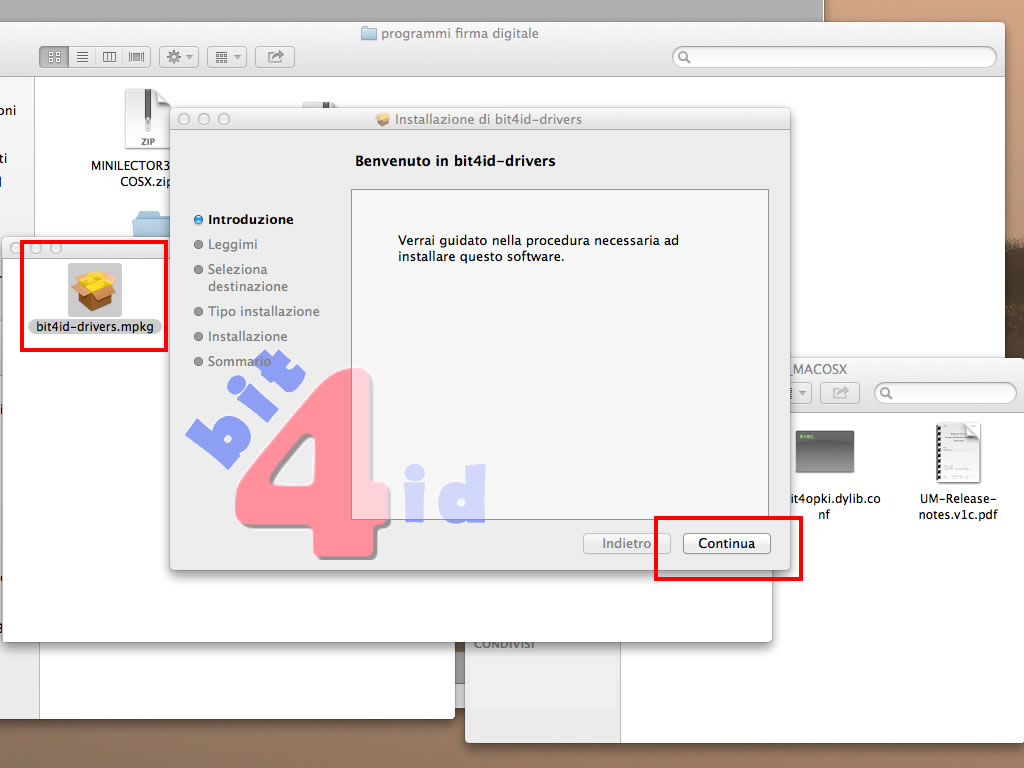Click the Continua button in installer

[x=726, y=543]
